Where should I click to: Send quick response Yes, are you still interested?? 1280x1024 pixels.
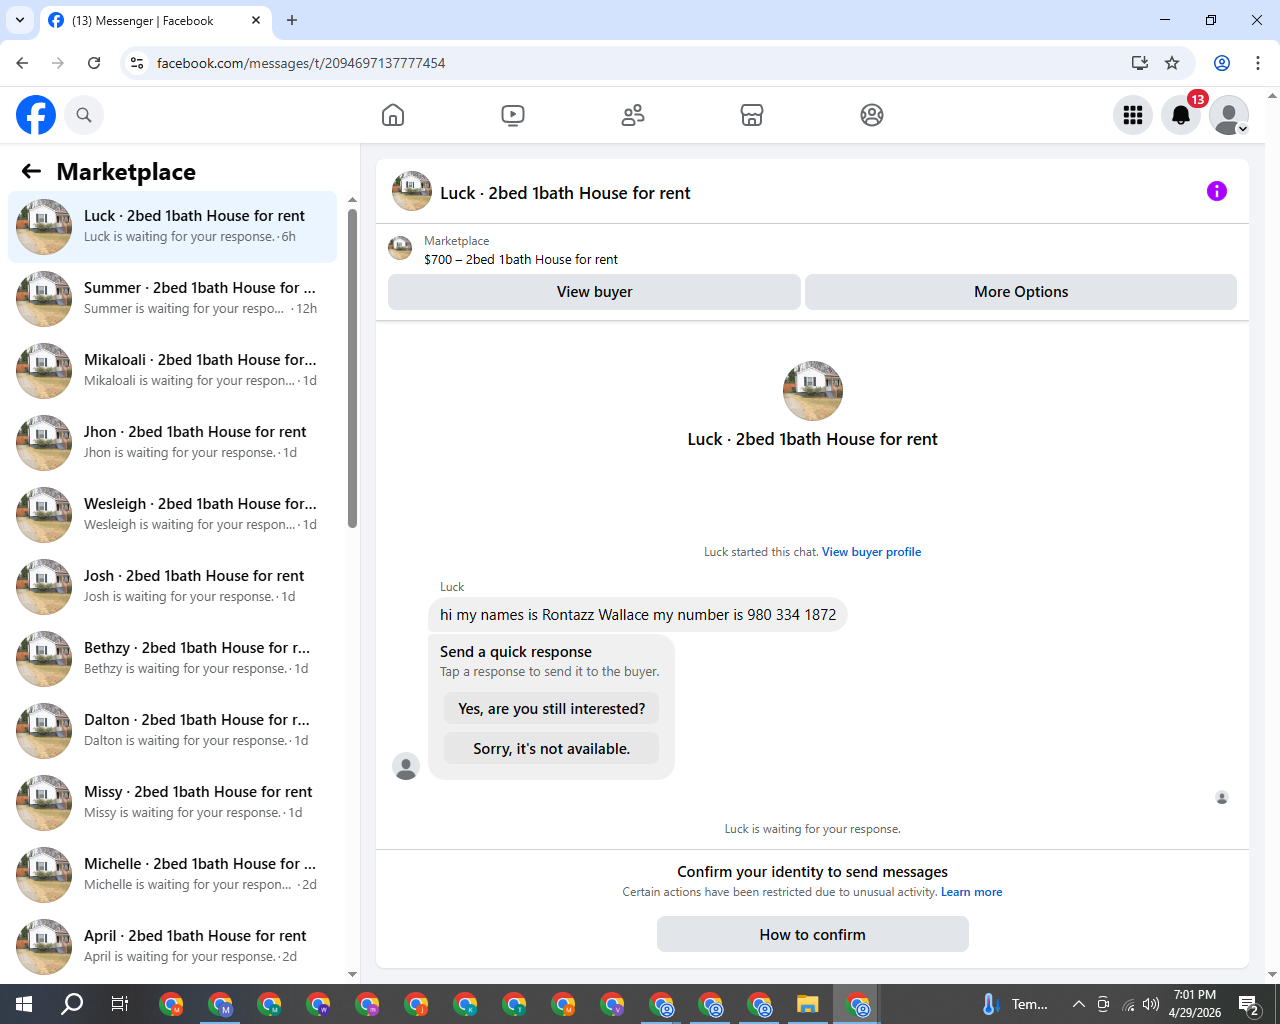click(551, 709)
